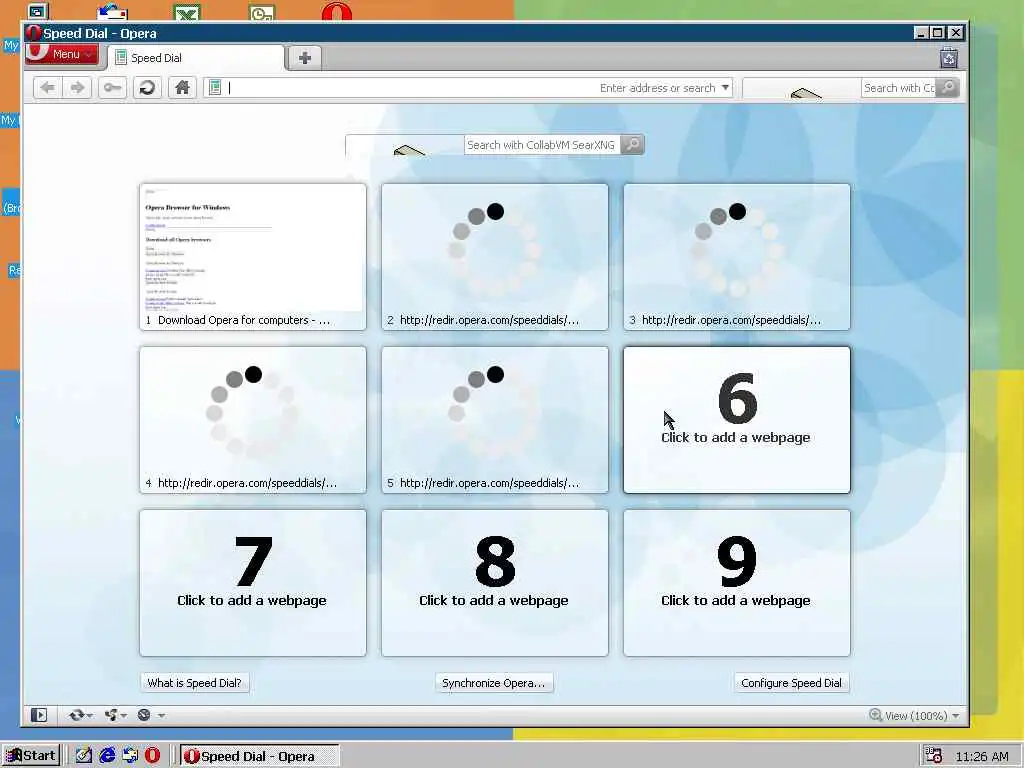Select the Speed Dial tab
This screenshot has width=1024, height=768.
click(196, 57)
